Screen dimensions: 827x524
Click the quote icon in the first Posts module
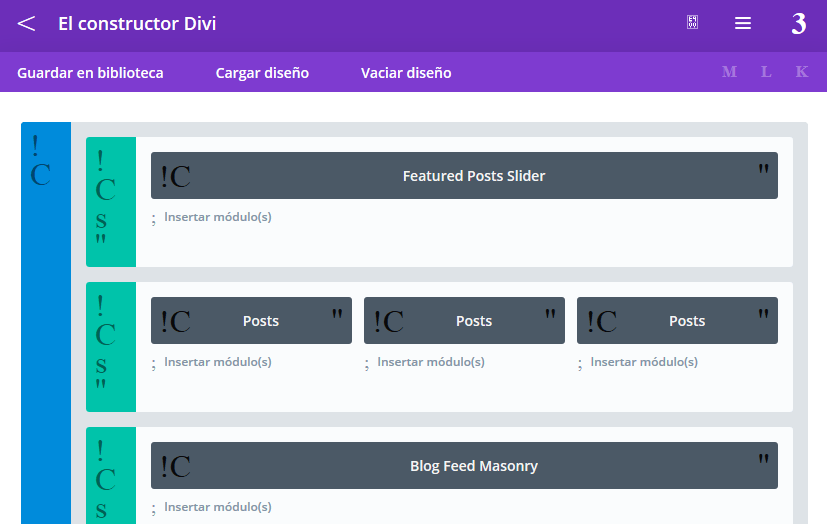[x=337, y=314]
